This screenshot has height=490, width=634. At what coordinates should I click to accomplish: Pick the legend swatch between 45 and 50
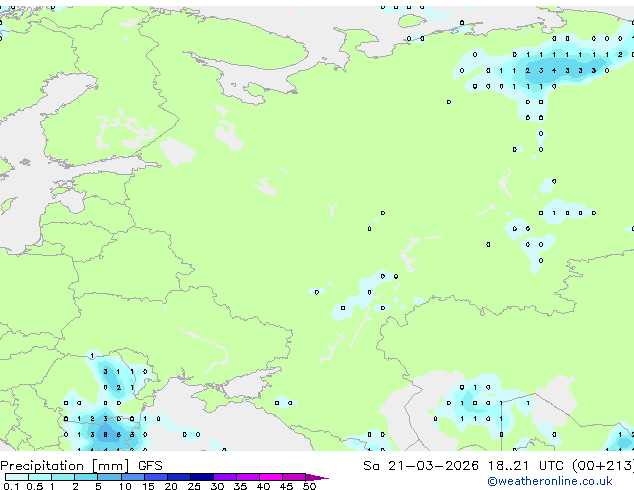[x=294, y=477]
